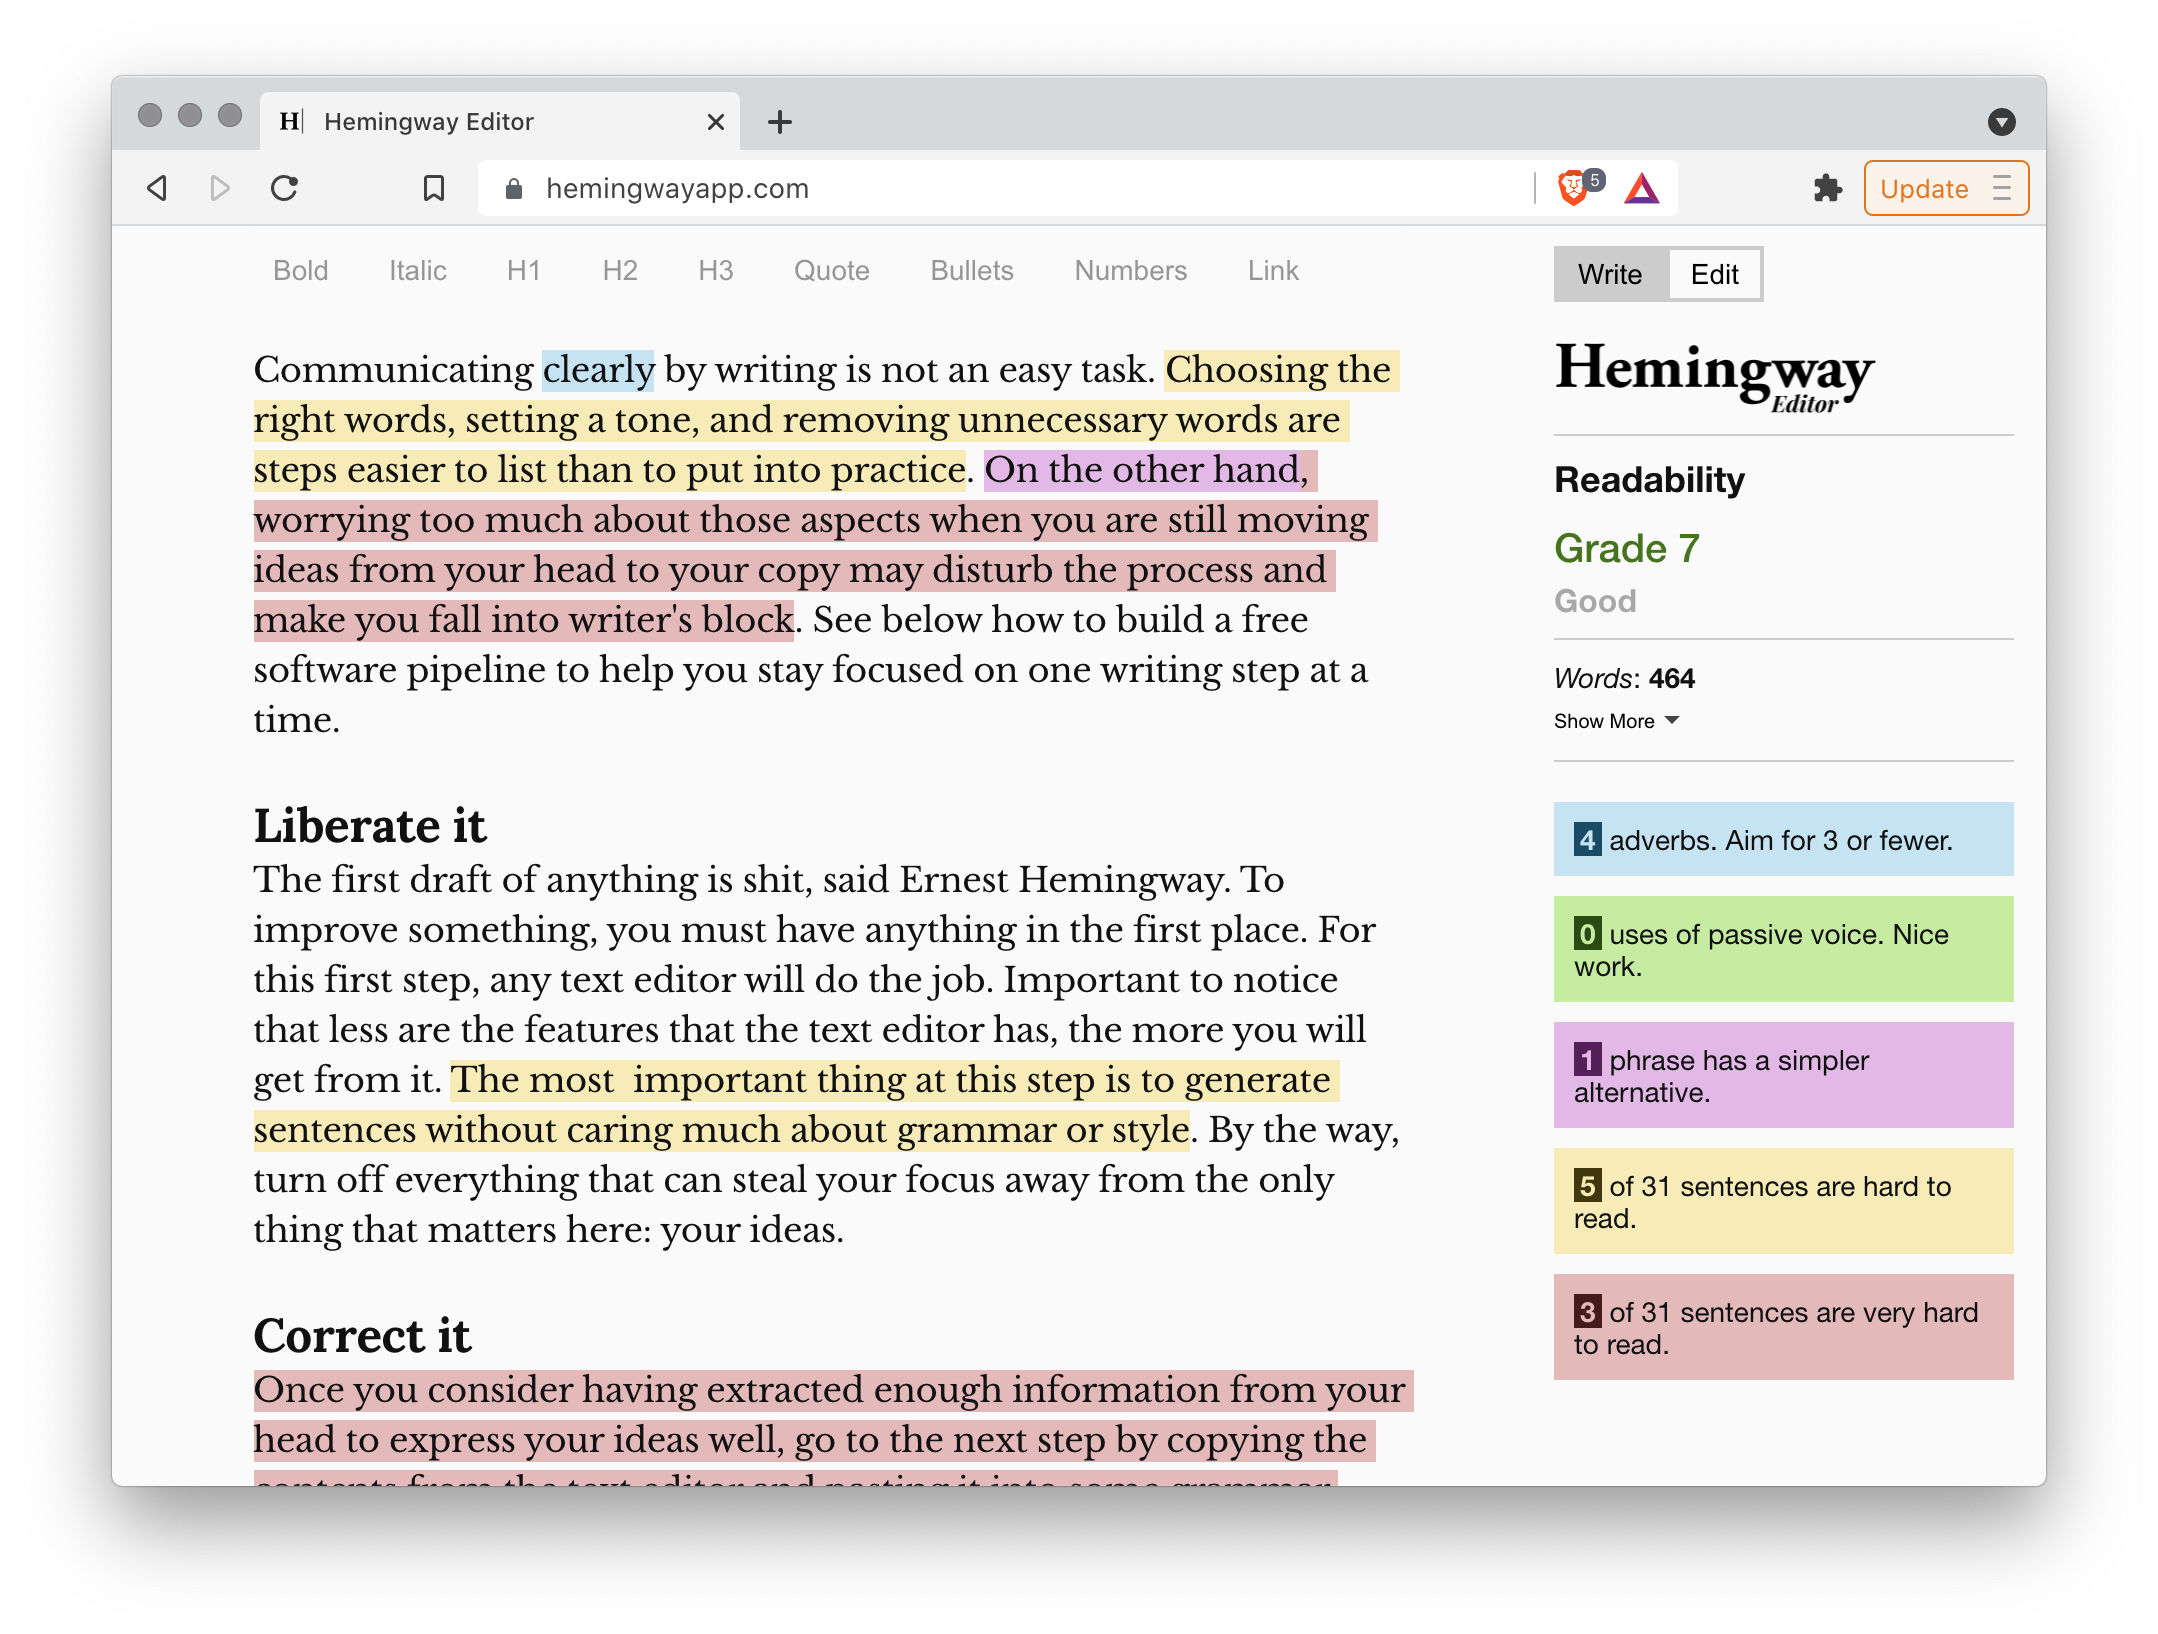Viewport: 2158px width, 1634px height.
Task: Bookmark this page with the bookmark icon
Action: 434,188
